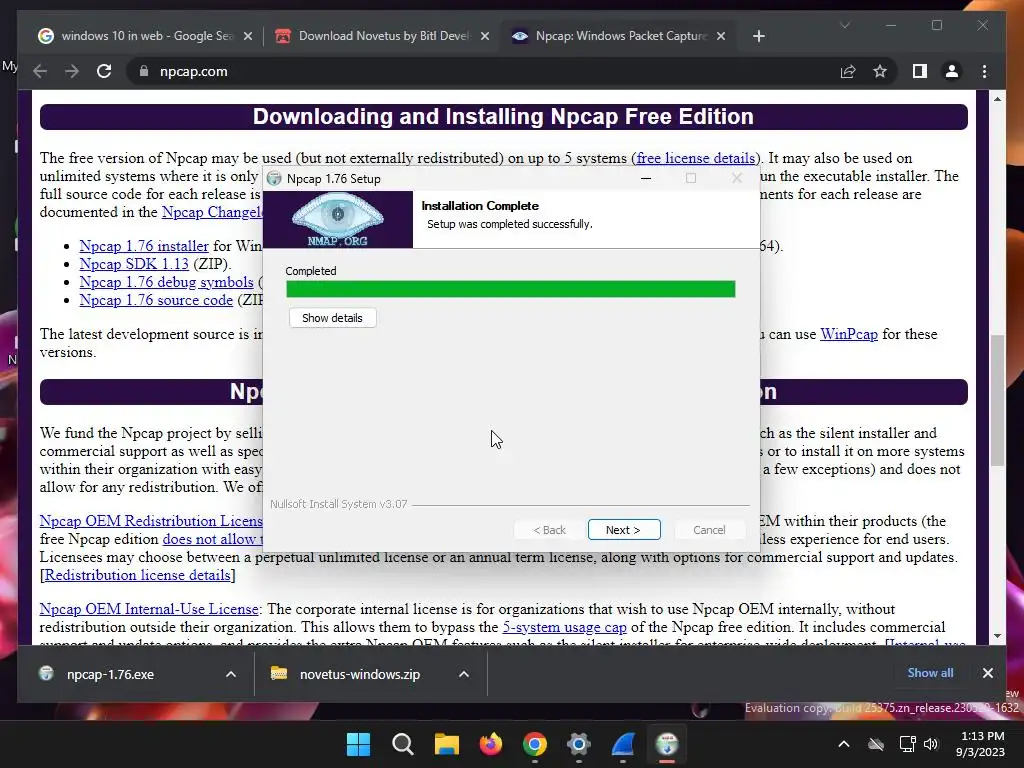Open free license details link
The image size is (1024, 768).
696,158
